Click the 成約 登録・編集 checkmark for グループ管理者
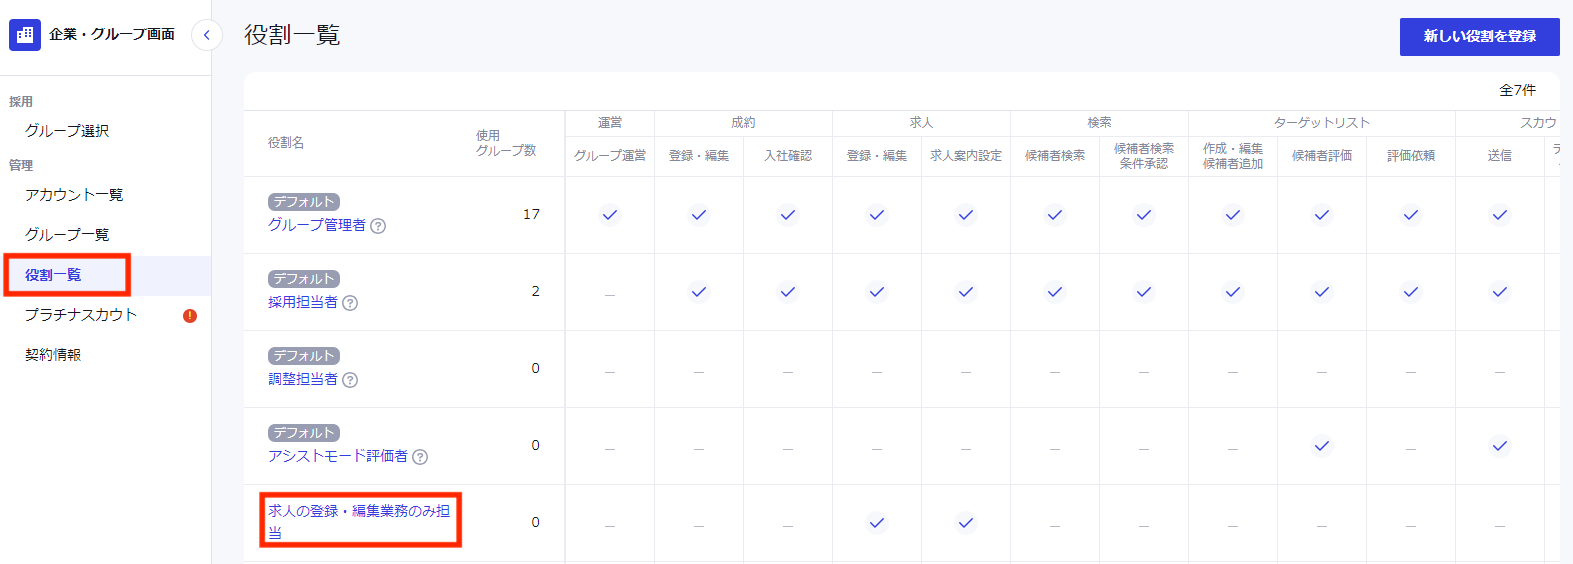1573x564 pixels. 699,214
